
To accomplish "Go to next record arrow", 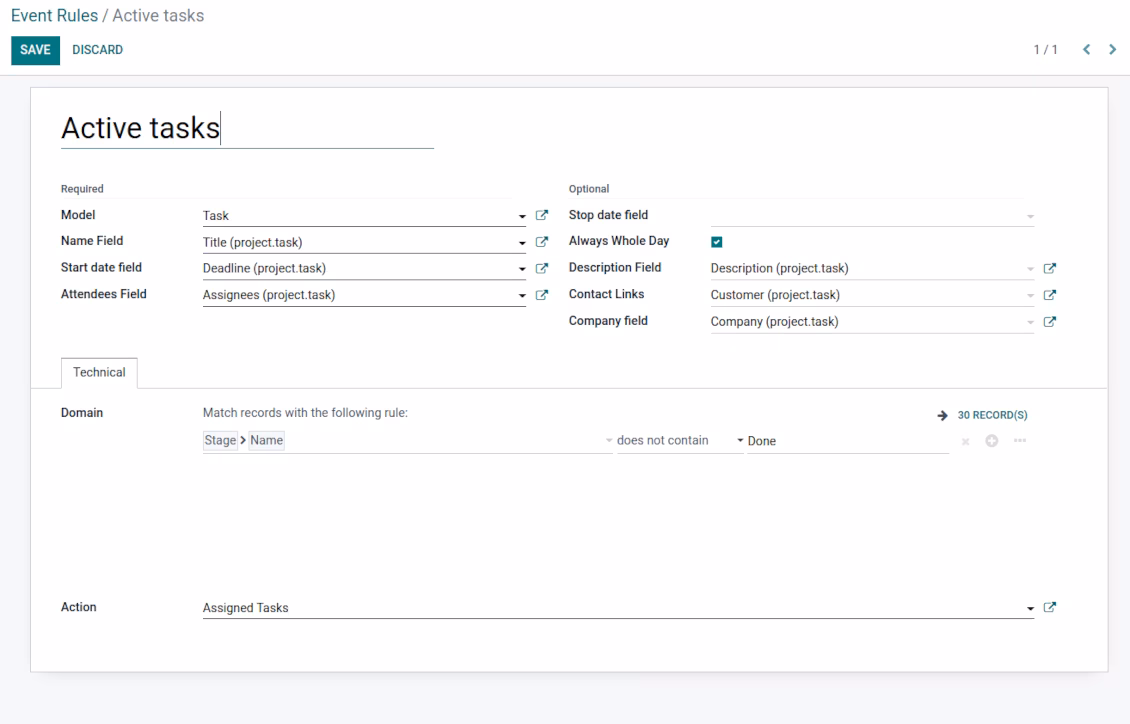I will click(x=1113, y=49).
